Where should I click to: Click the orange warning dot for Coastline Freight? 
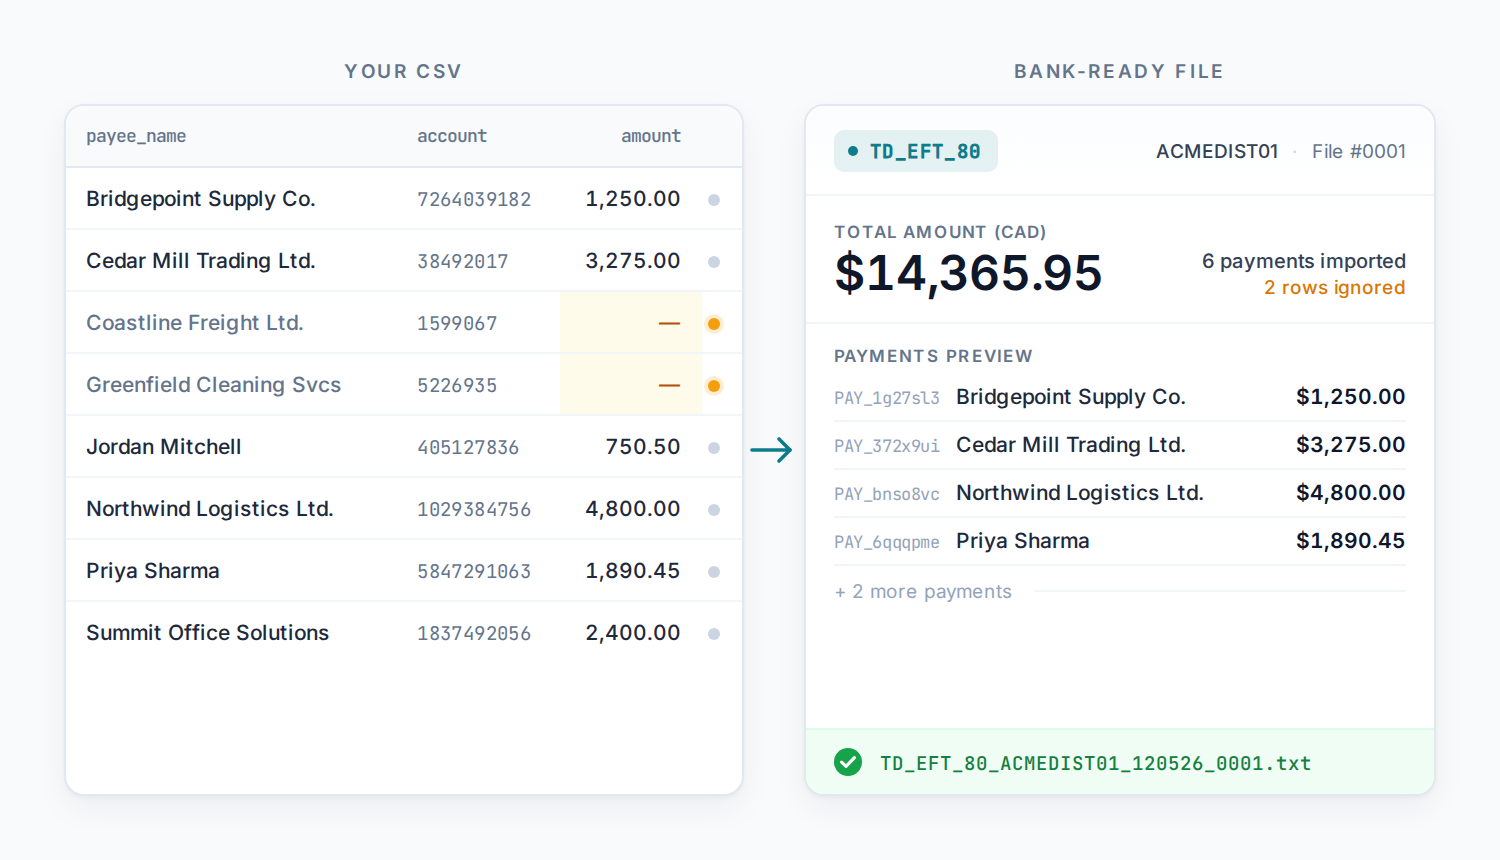714,324
